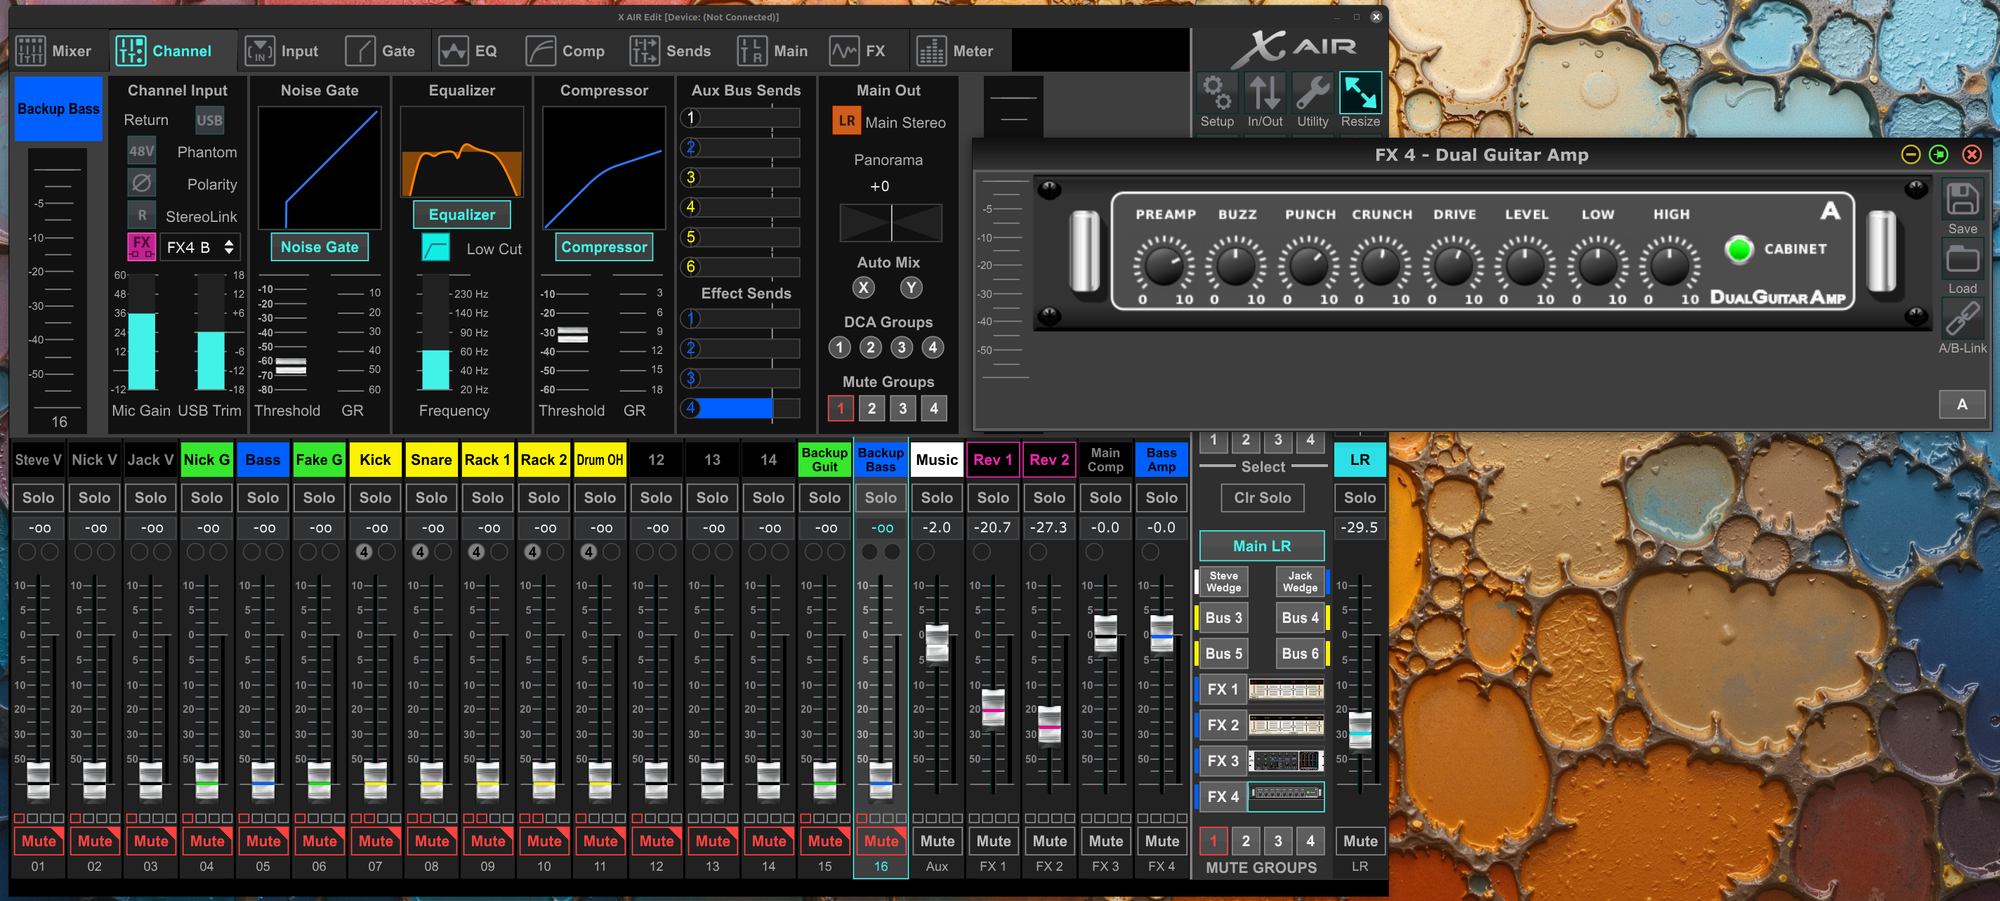Click the PREAMP knob on Dual Guitar Amp
Viewport: 2000px width, 901px height.
[1163, 266]
